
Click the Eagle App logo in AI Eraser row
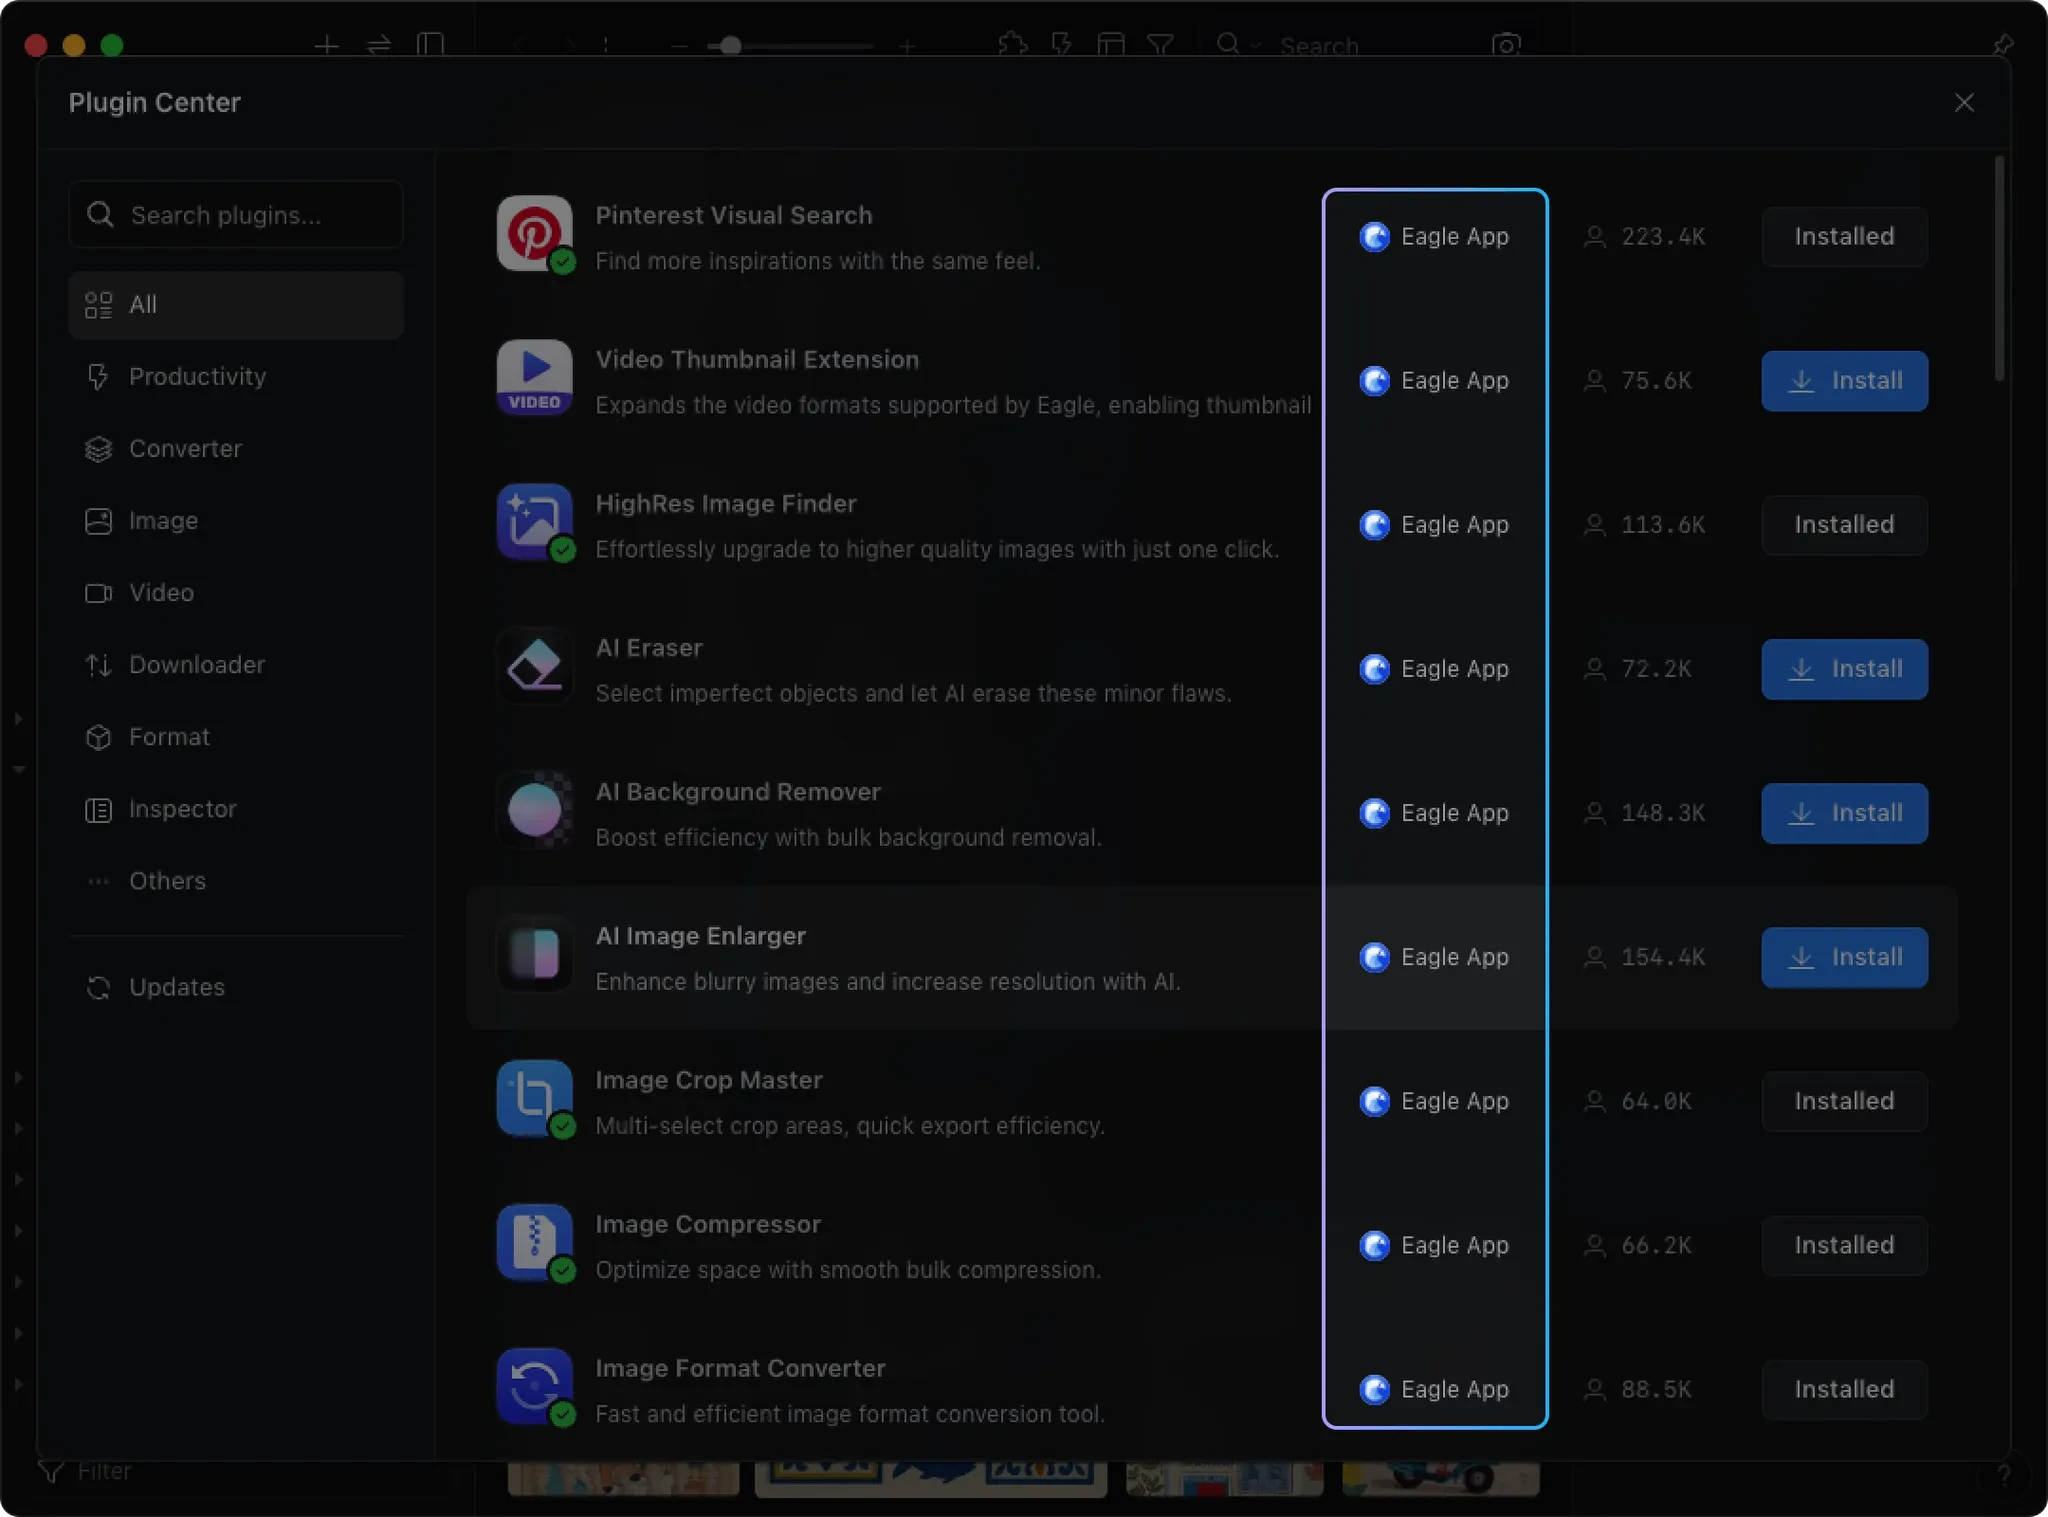coord(1375,669)
